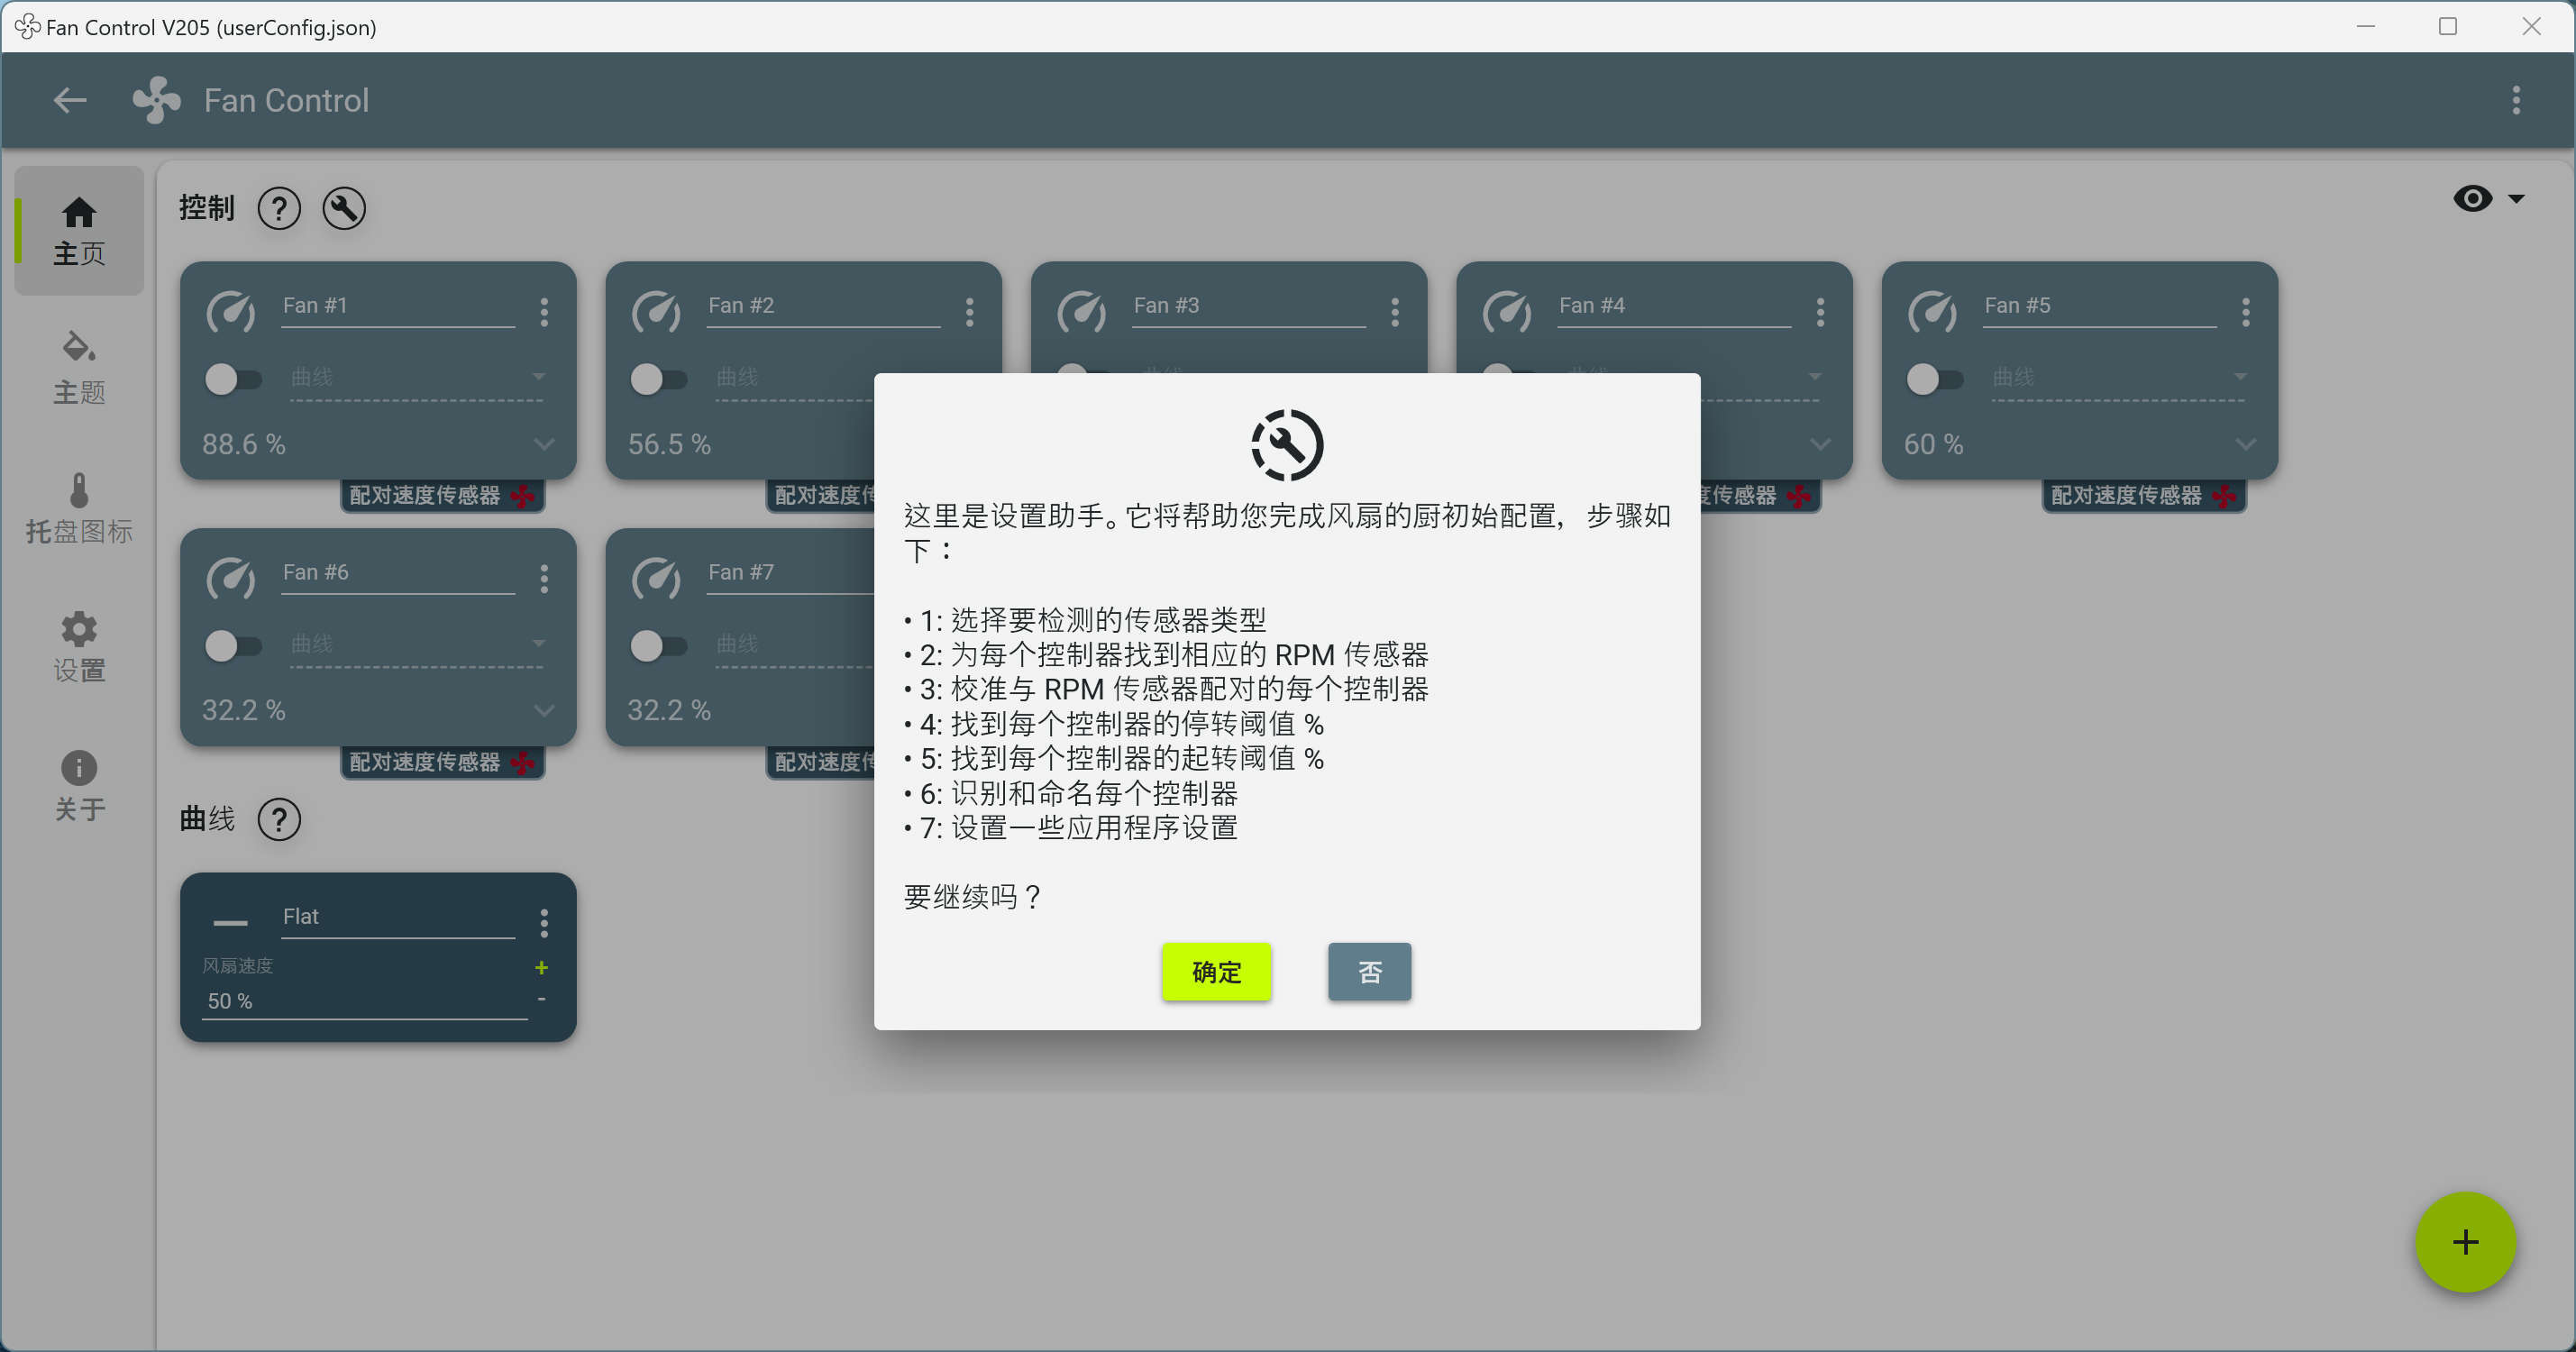Click Fan #5 speedometer gauge icon

click(x=1933, y=312)
